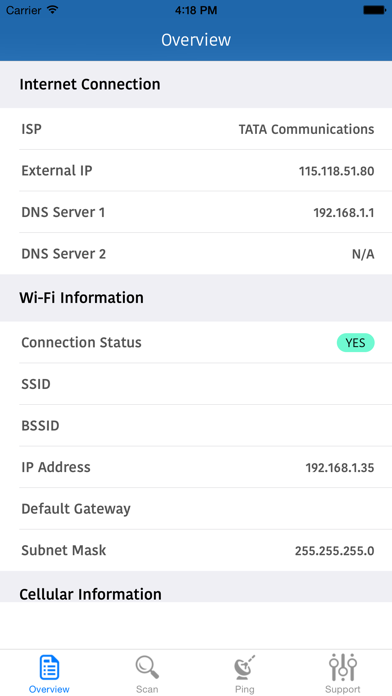392x696 pixels.
Task: Tap the Wi-Fi Information section header
Action: tap(196, 298)
